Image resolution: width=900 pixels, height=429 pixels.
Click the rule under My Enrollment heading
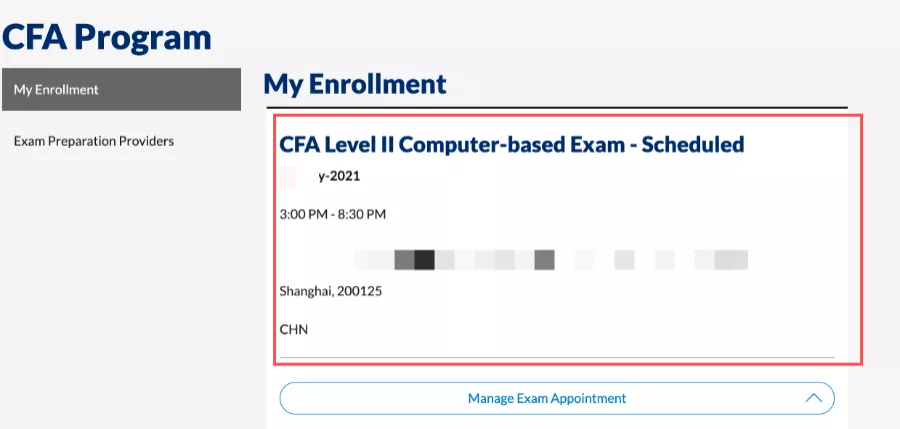(555, 107)
